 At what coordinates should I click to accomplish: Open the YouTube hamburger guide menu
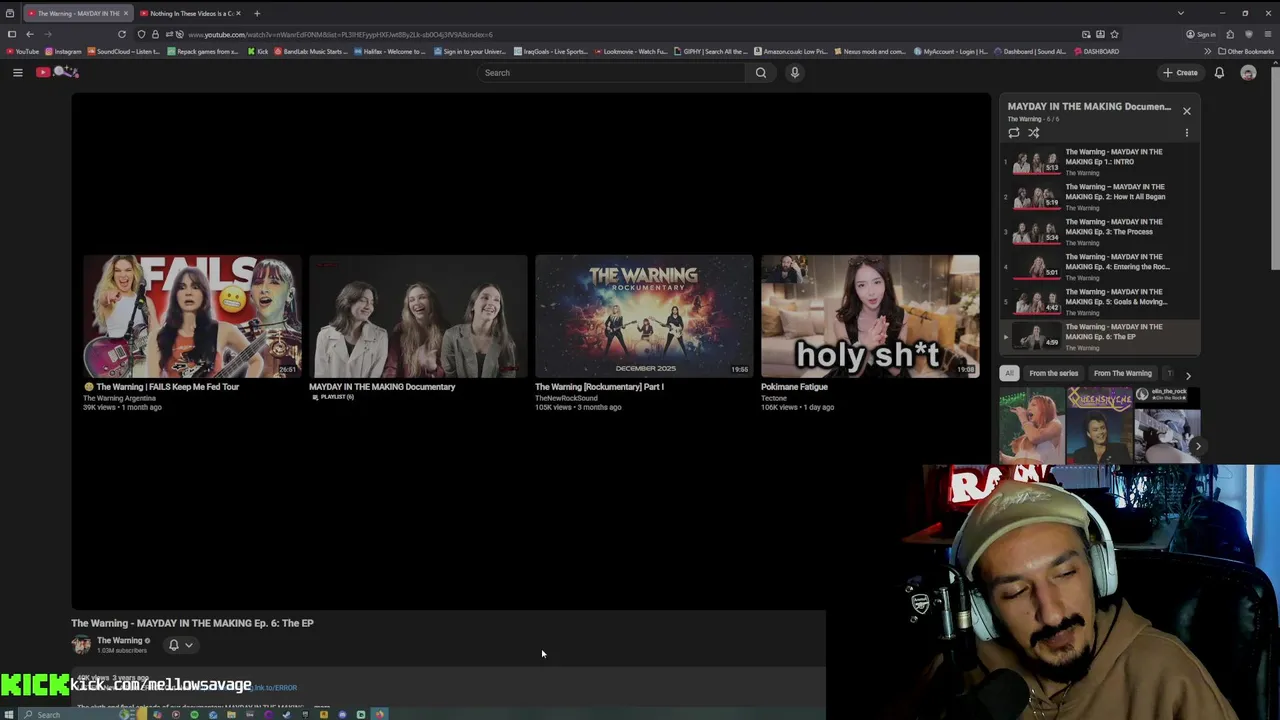17,72
